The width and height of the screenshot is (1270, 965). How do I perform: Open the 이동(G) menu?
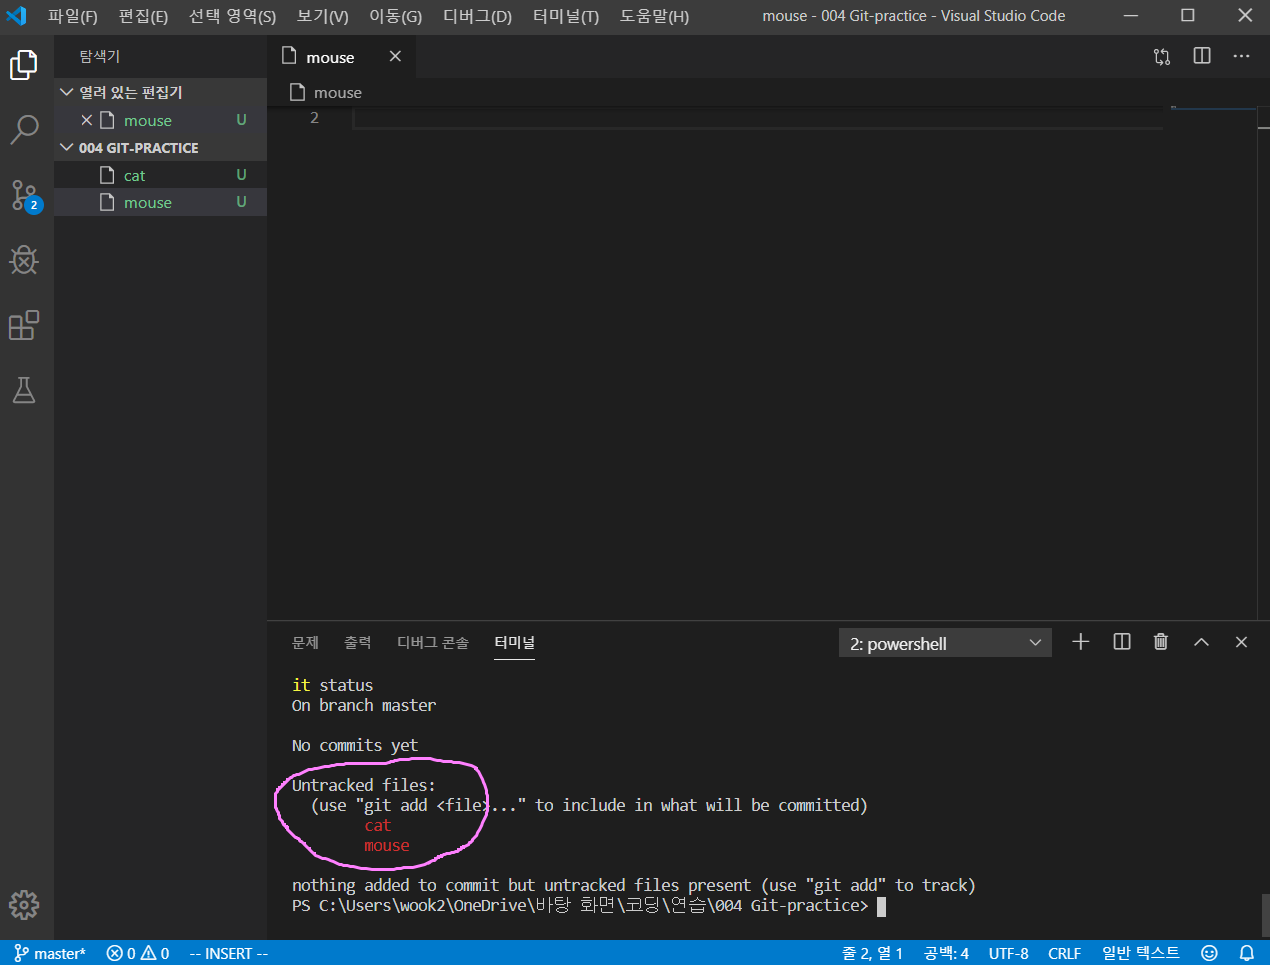(395, 16)
